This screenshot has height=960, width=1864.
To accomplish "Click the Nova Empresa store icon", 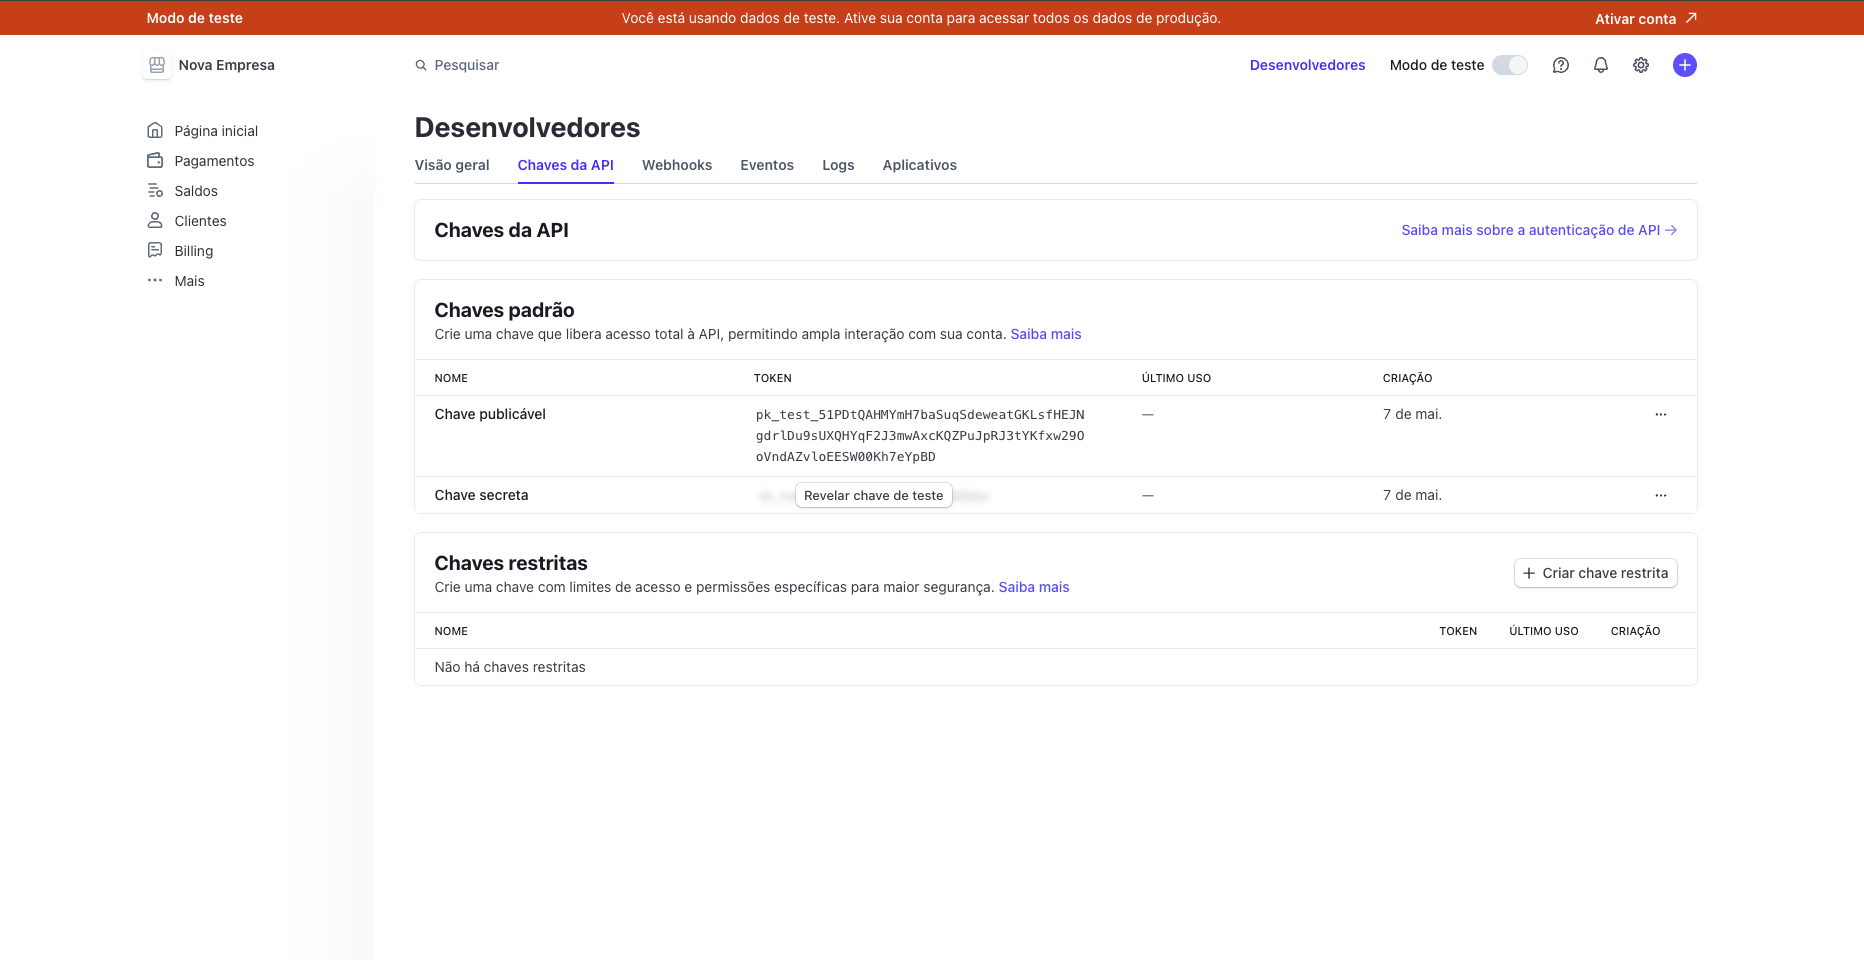I will (157, 65).
